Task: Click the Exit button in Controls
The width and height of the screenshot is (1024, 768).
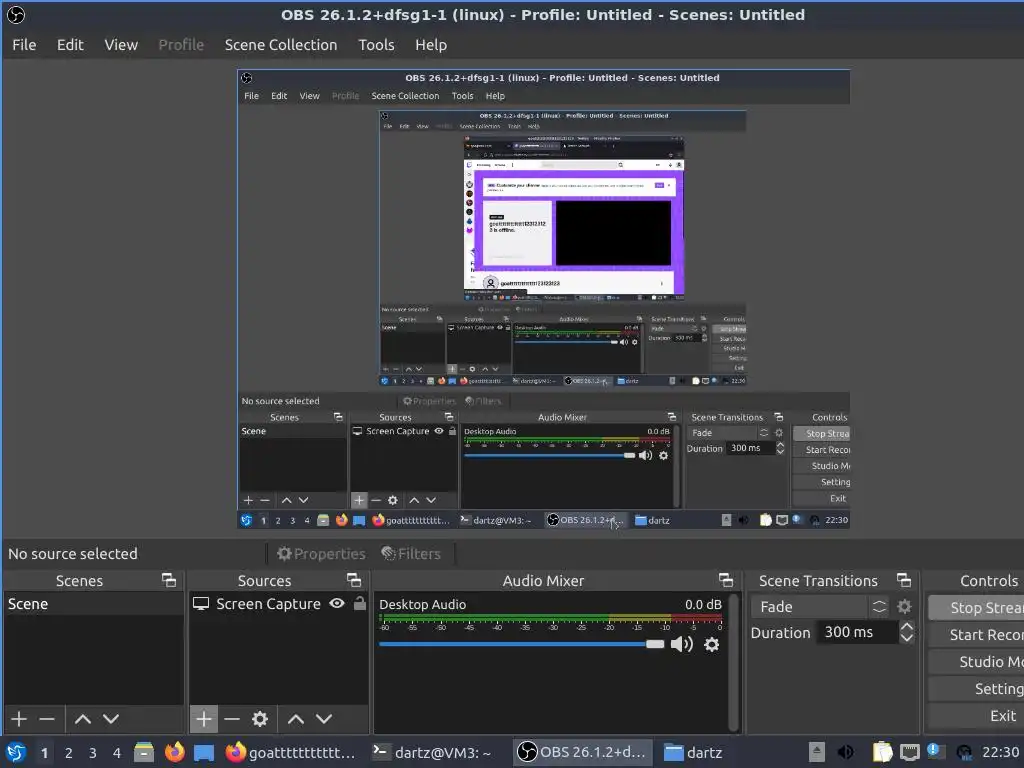Action: click(x=976, y=716)
